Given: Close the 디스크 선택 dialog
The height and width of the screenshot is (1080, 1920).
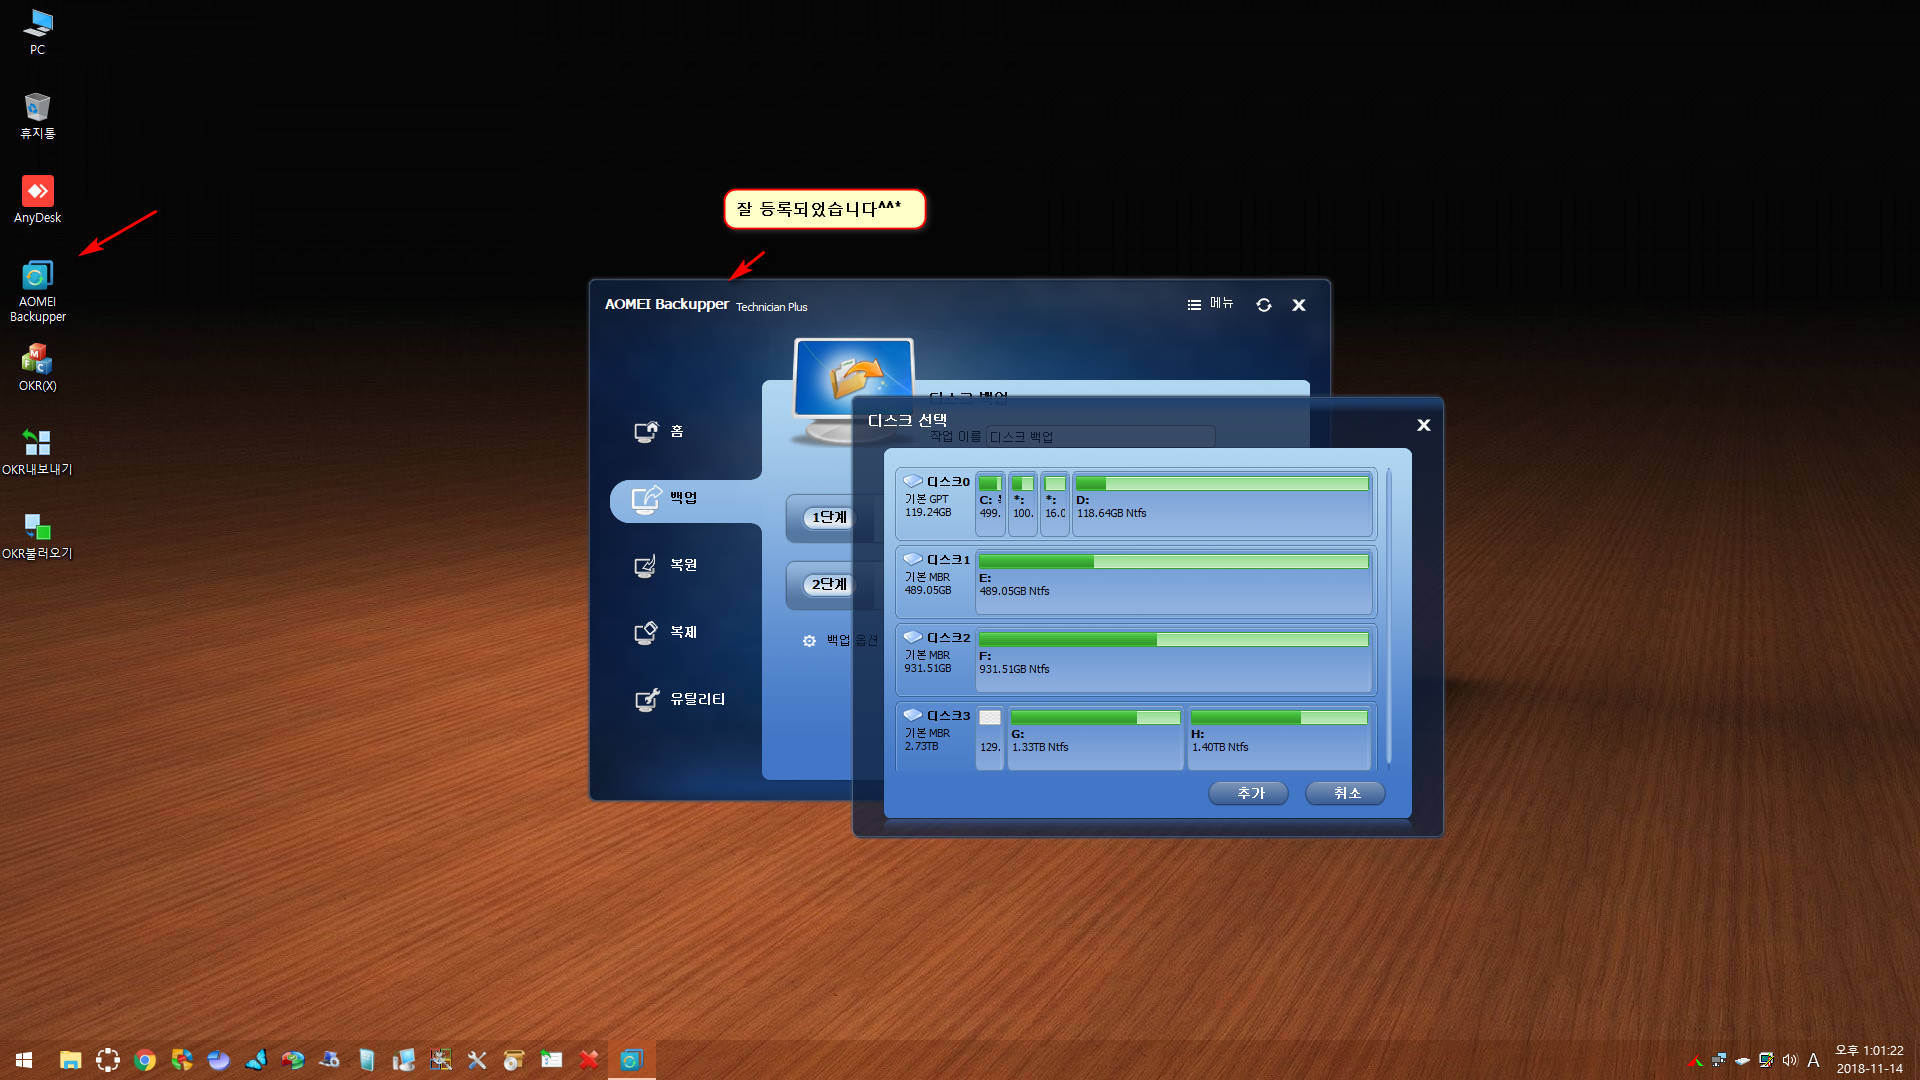Looking at the screenshot, I should click(1424, 425).
